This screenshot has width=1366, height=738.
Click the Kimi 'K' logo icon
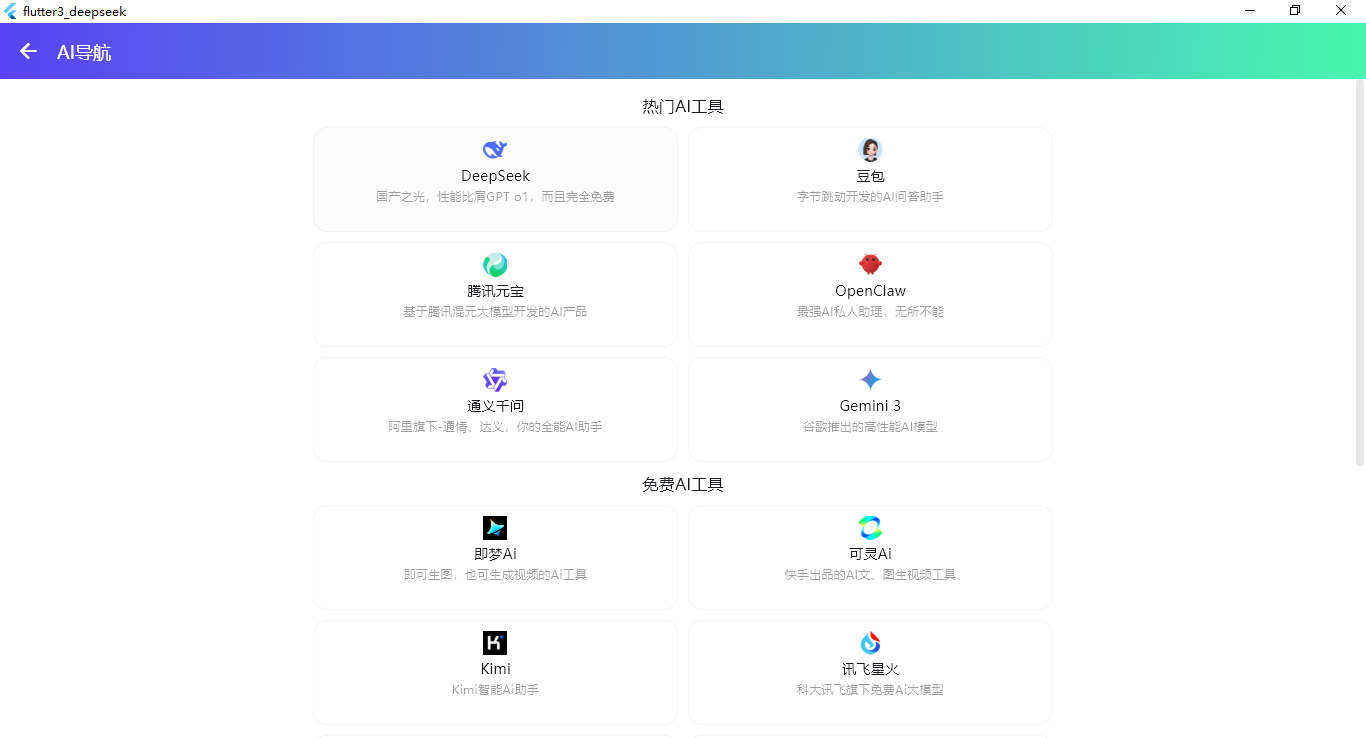(x=494, y=642)
